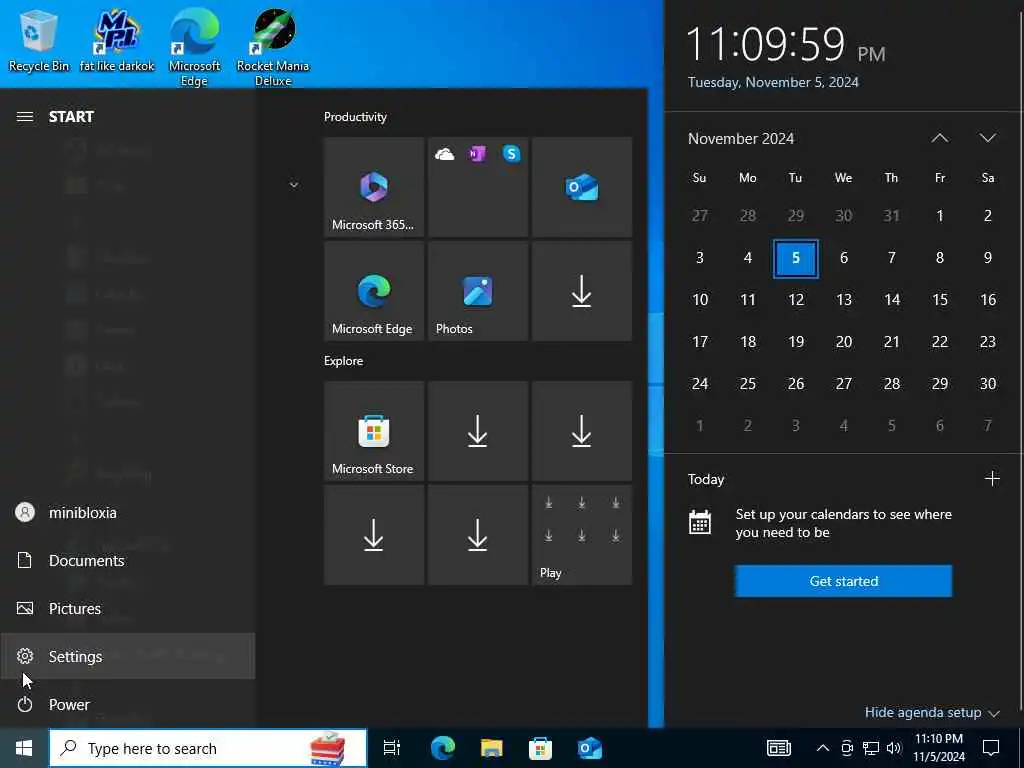This screenshot has height=768, width=1024.
Task: Open Edge from the taskbar
Action: (x=443, y=748)
